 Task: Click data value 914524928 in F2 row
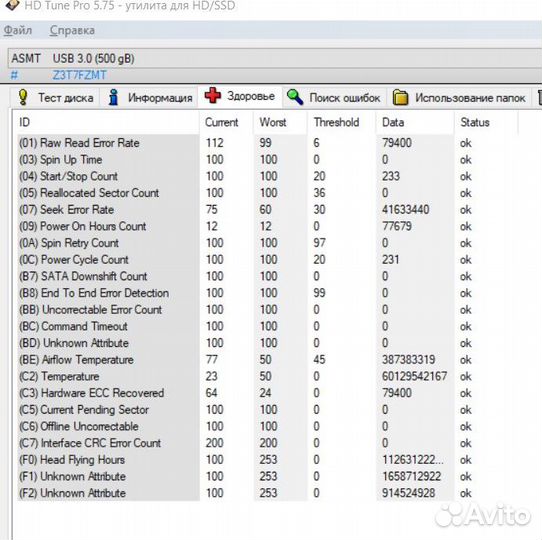[408, 493]
